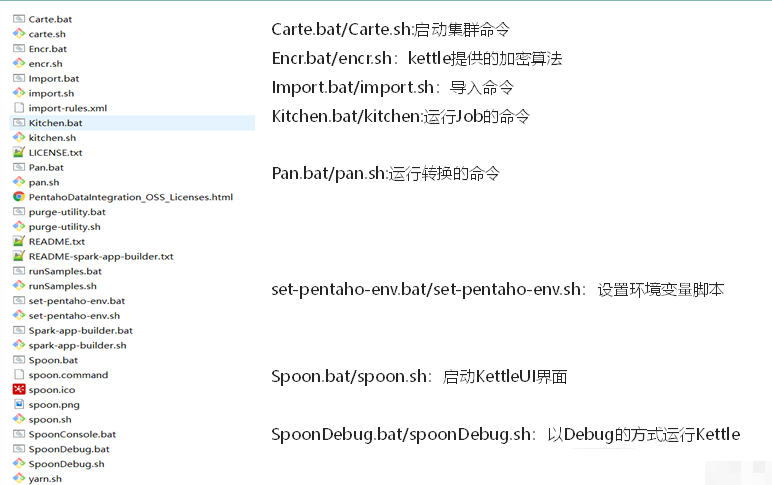Click the Pan.bat/pan.sh description line
Image resolution: width=772 pixels, height=485 pixels.
(x=386, y=173)
